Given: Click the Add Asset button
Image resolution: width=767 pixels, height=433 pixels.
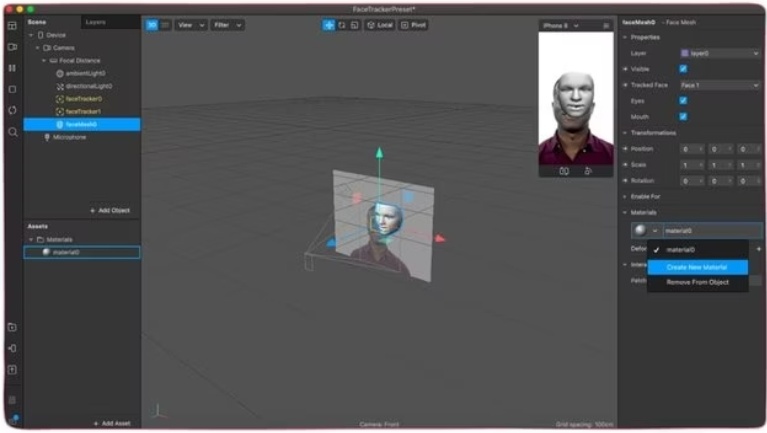Looking at the screenshot, I should [x=111, y=423].
